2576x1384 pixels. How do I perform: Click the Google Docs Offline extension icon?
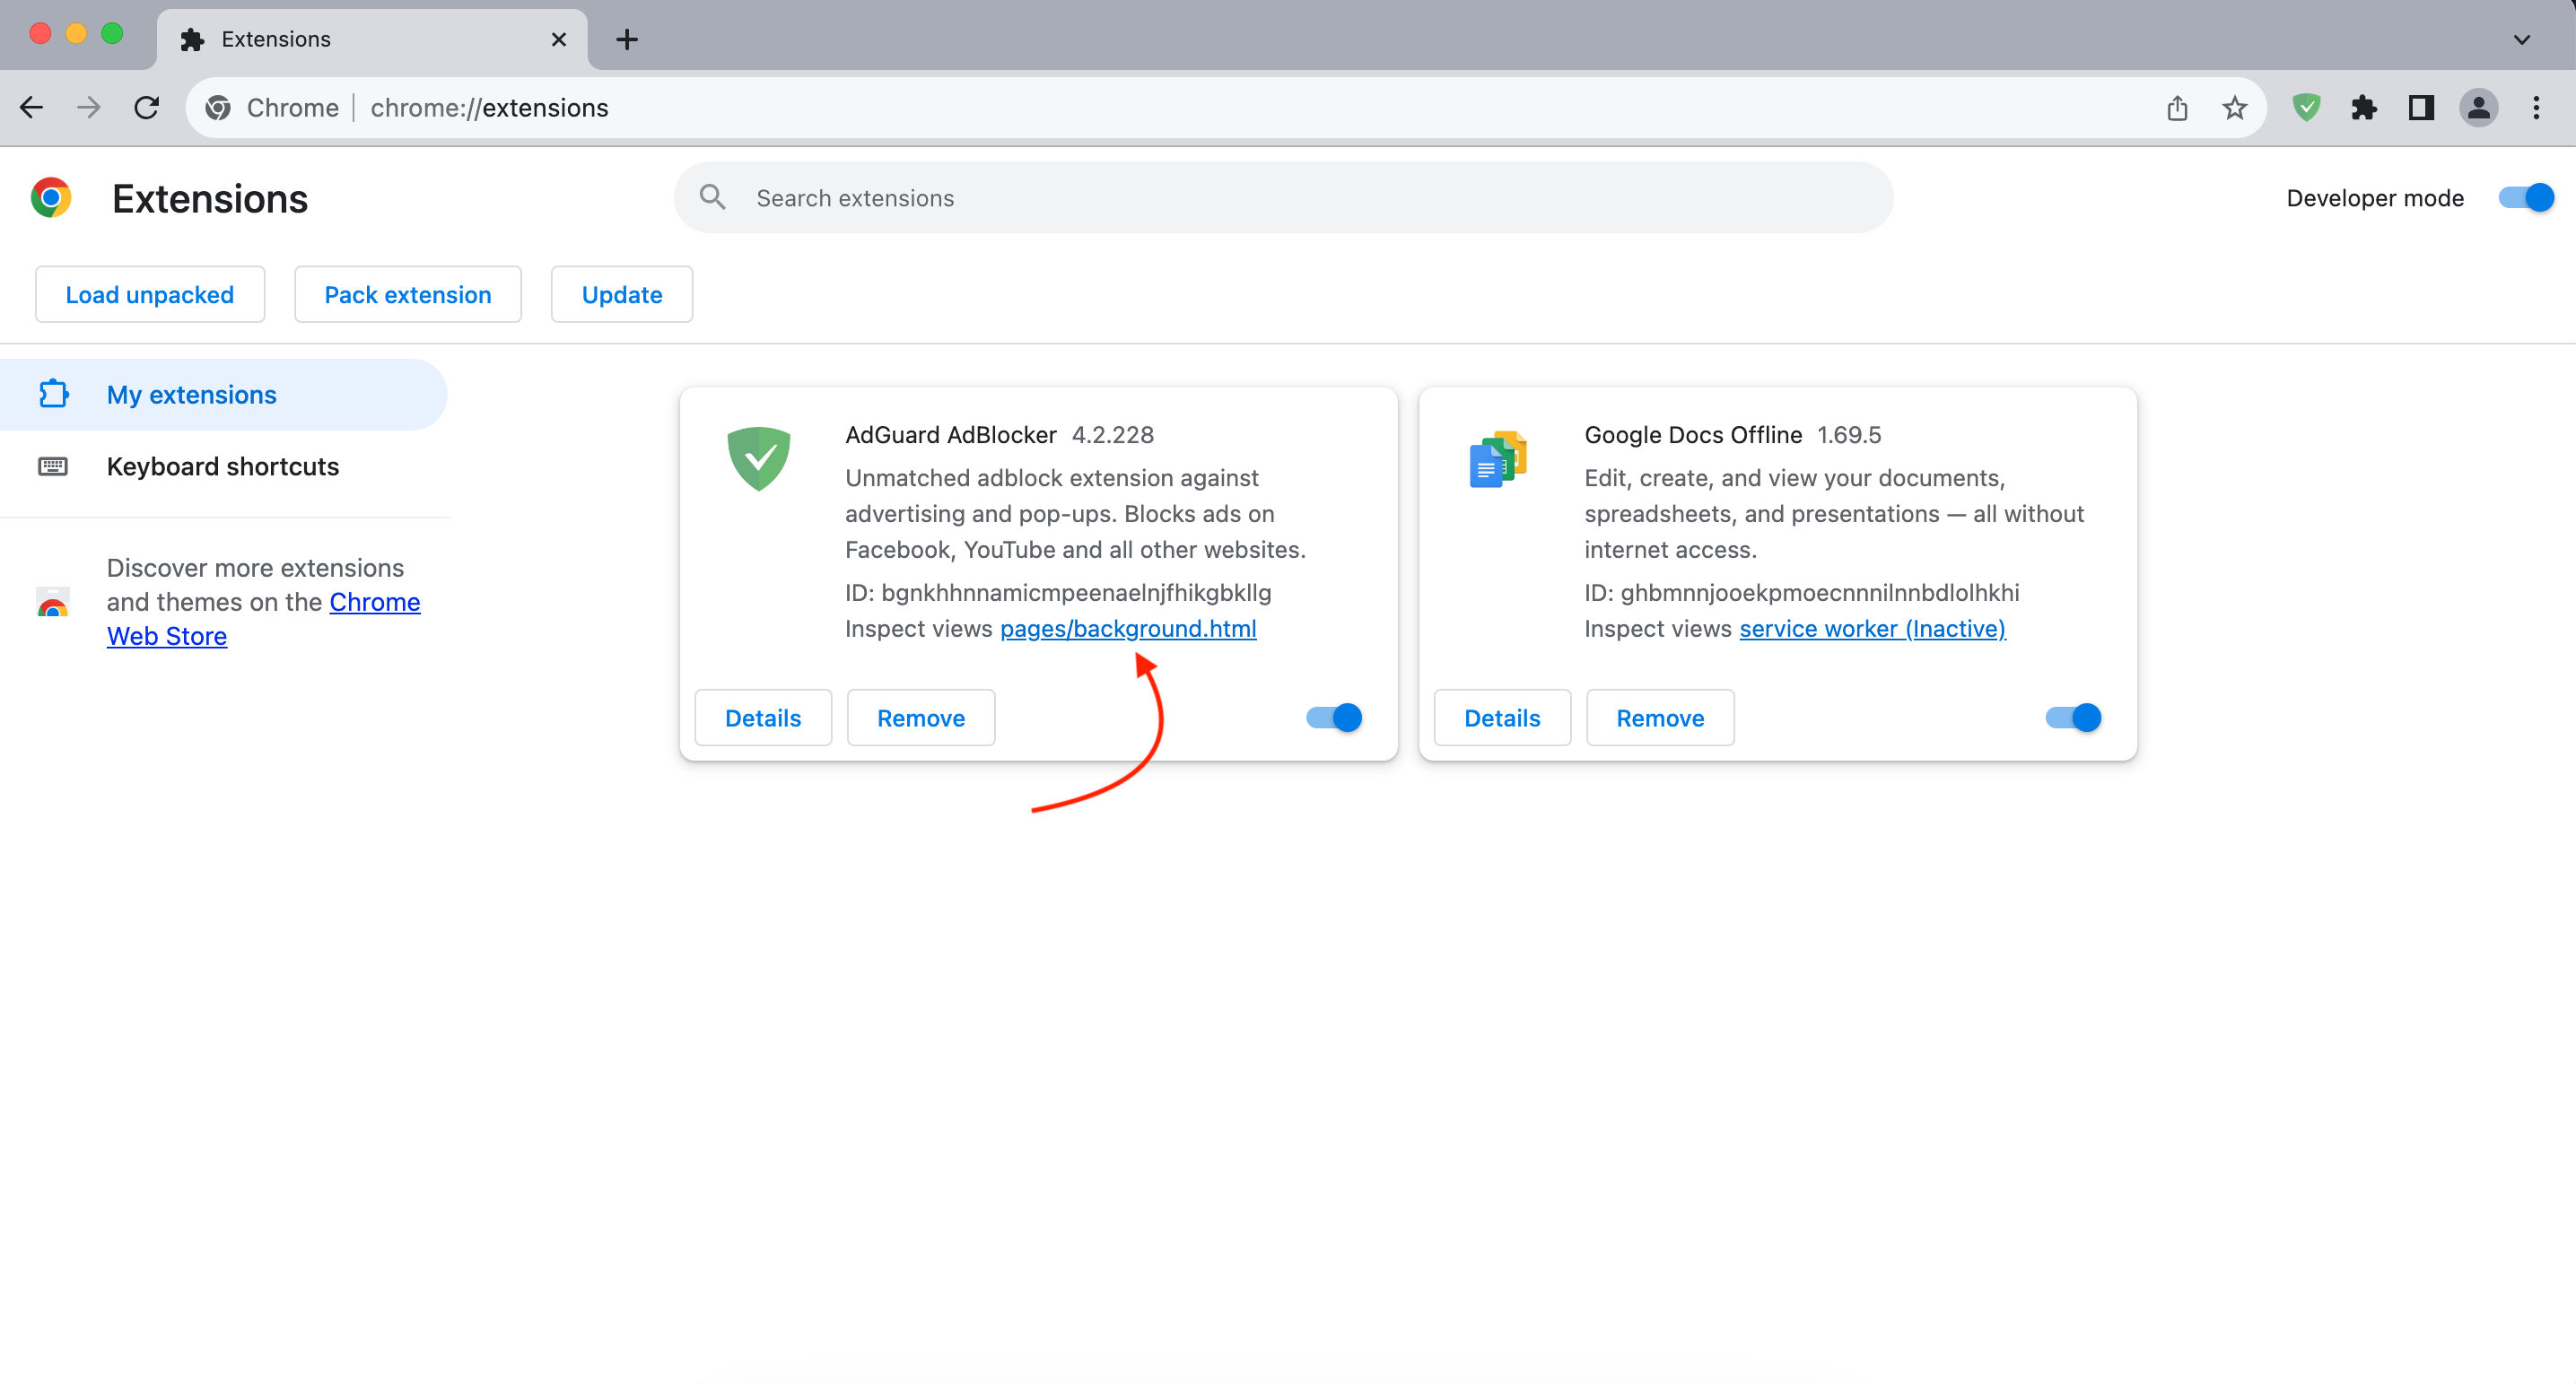tap(1497, 460)
